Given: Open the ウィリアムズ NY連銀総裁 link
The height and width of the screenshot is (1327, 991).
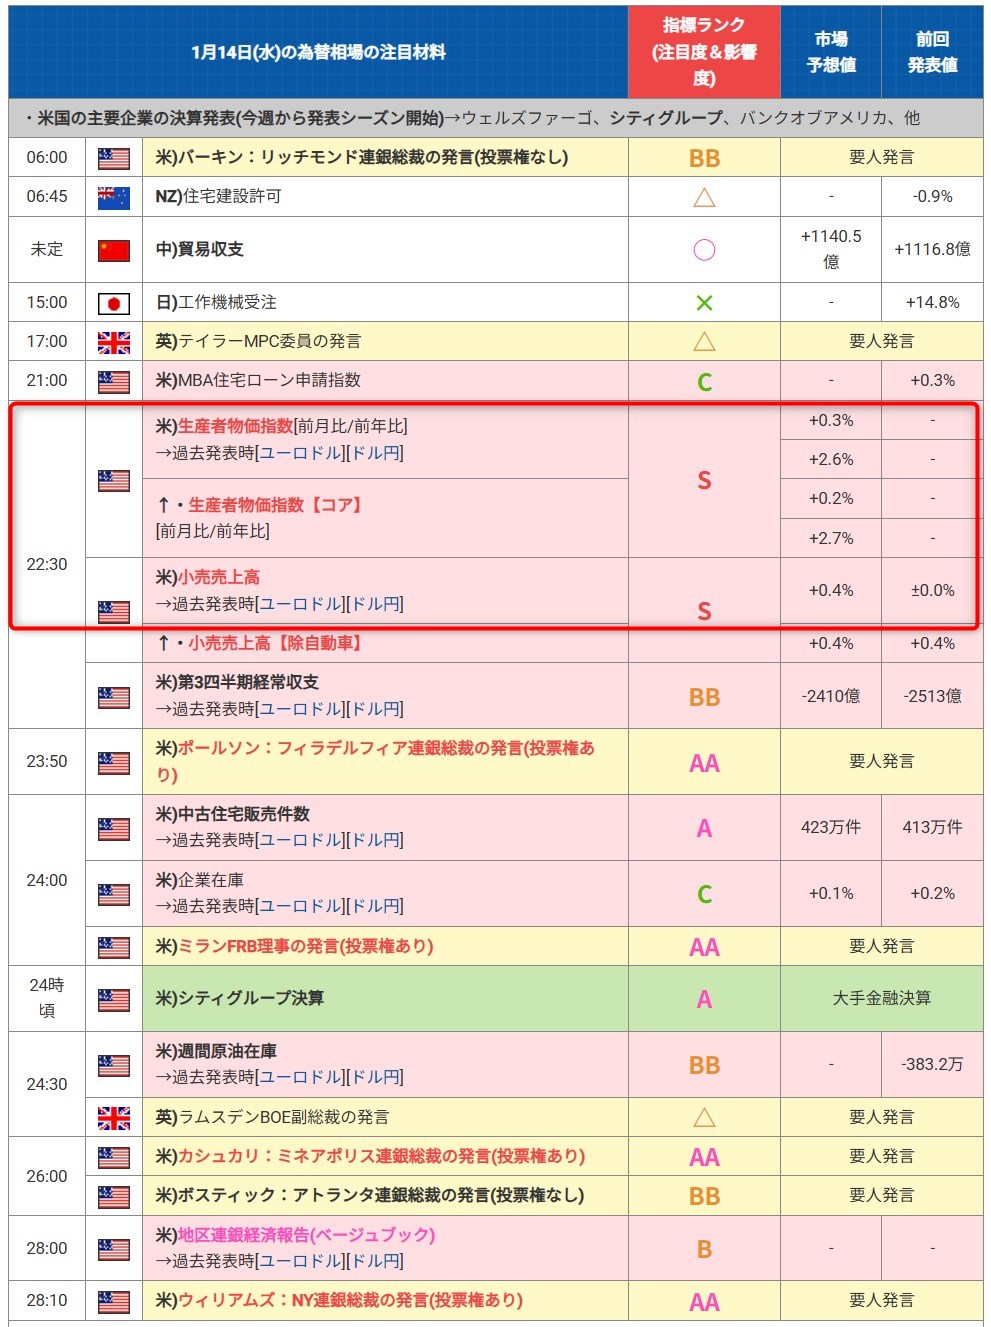Looking at the screenshot, I should [350, 1300].
